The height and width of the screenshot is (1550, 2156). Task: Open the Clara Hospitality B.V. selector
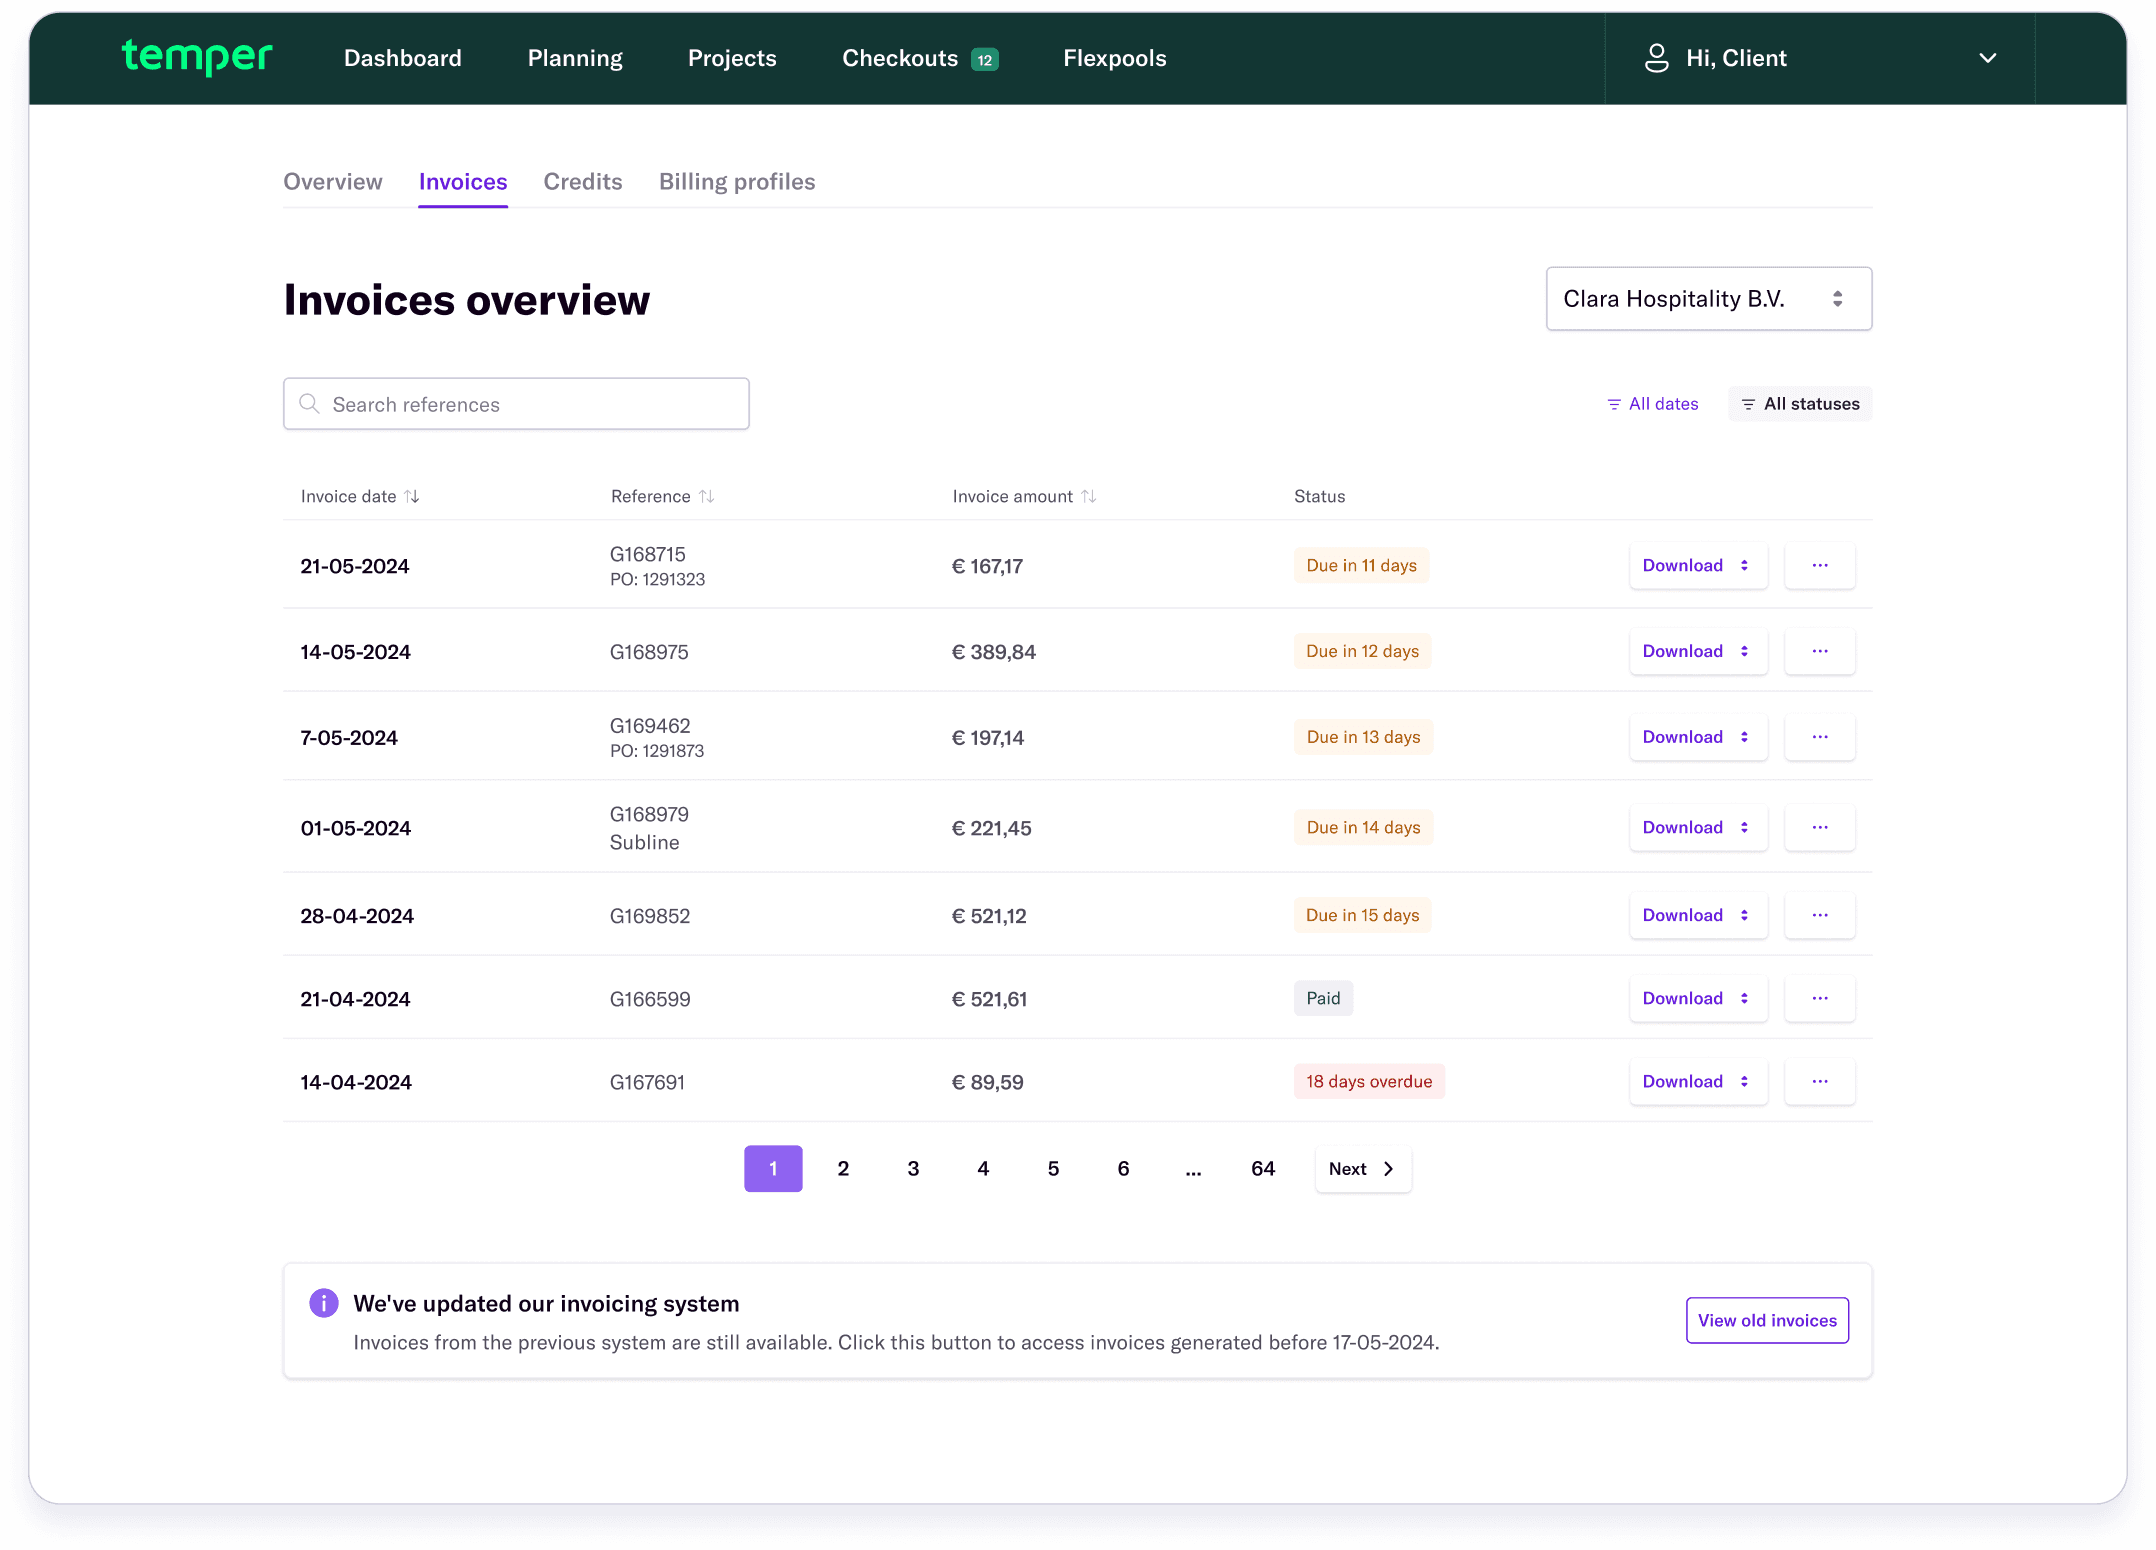click(x=1708, y=299)
